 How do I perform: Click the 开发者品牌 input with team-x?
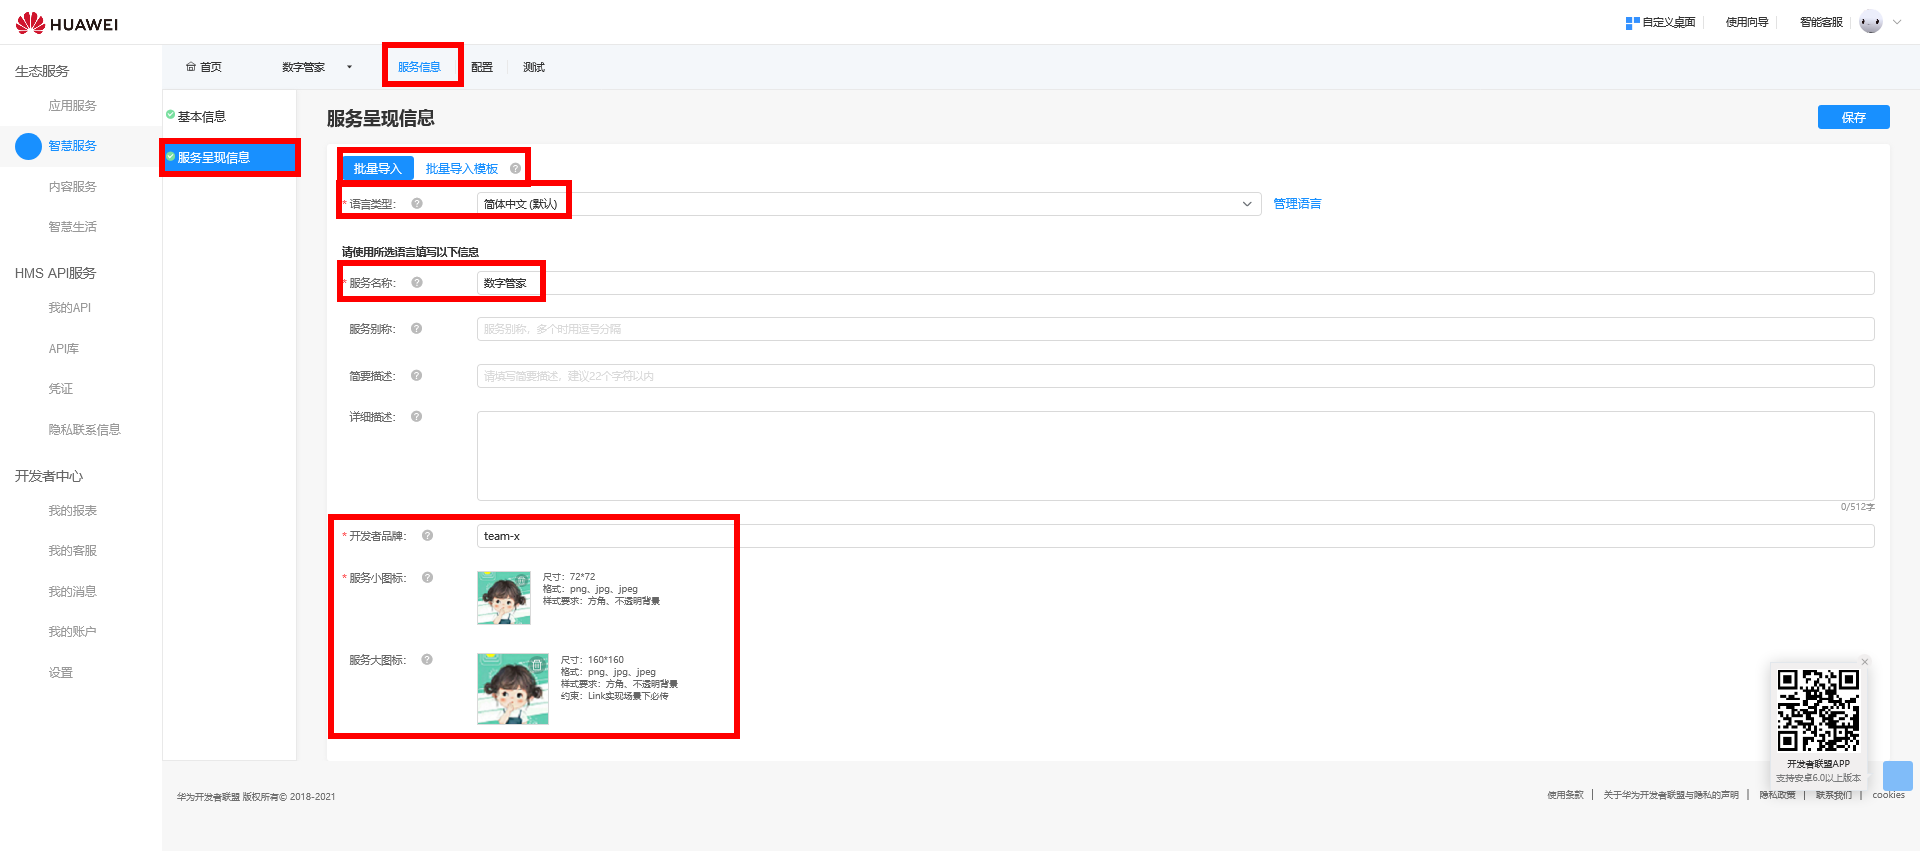[1175, 536]
